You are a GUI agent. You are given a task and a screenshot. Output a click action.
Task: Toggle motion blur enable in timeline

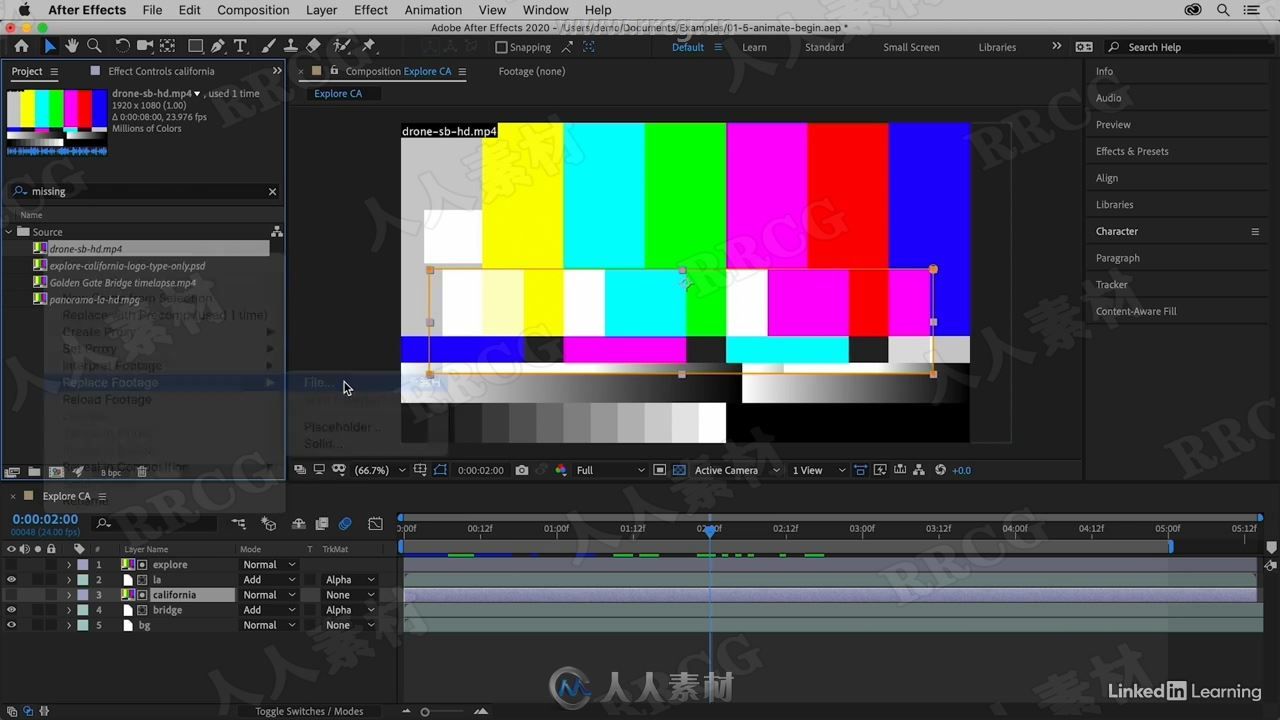pos(345,524)
